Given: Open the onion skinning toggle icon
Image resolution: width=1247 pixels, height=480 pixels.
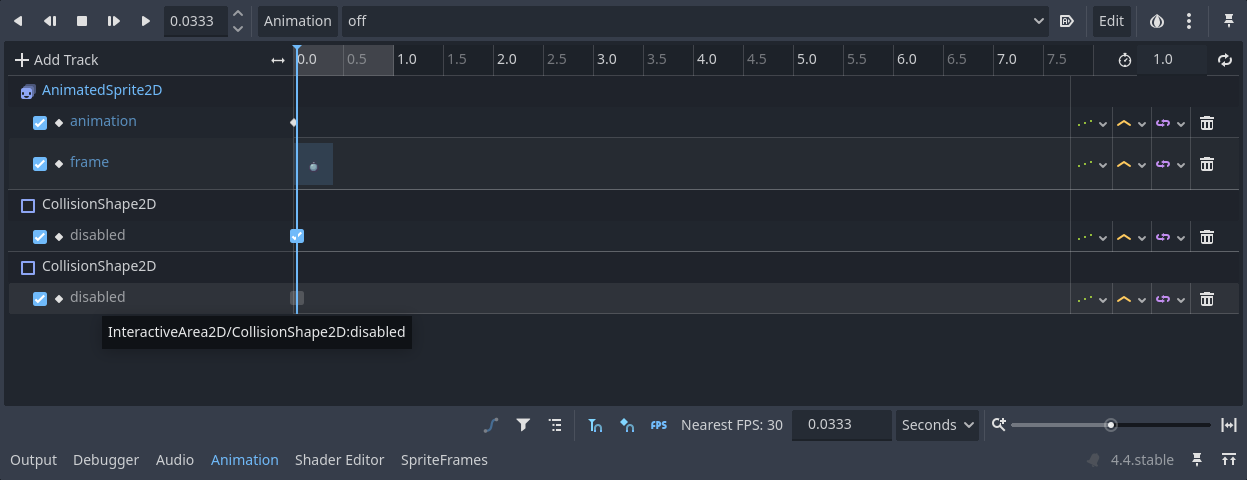Looking at the screenshot, I should coord(1157,21).
